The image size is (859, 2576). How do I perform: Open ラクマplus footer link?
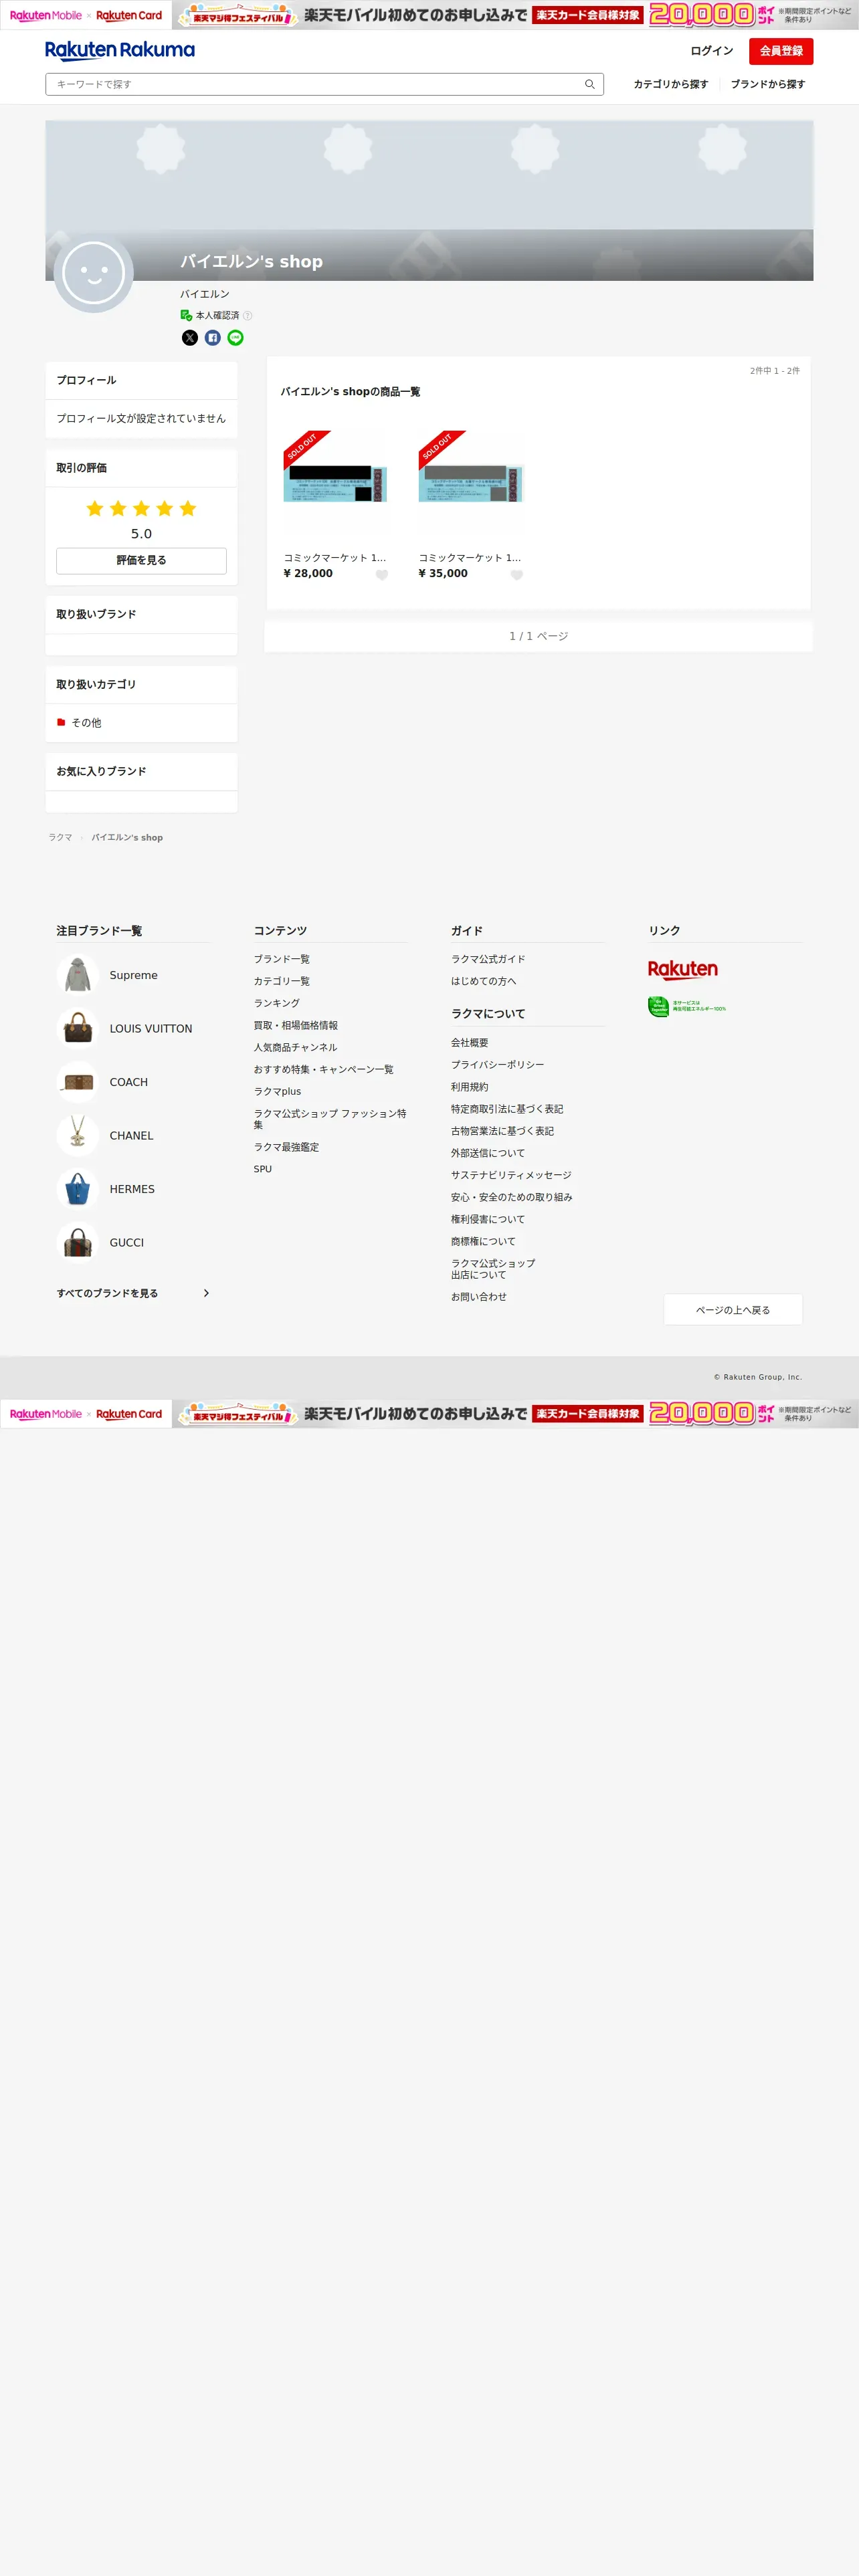coord(278,1091)
